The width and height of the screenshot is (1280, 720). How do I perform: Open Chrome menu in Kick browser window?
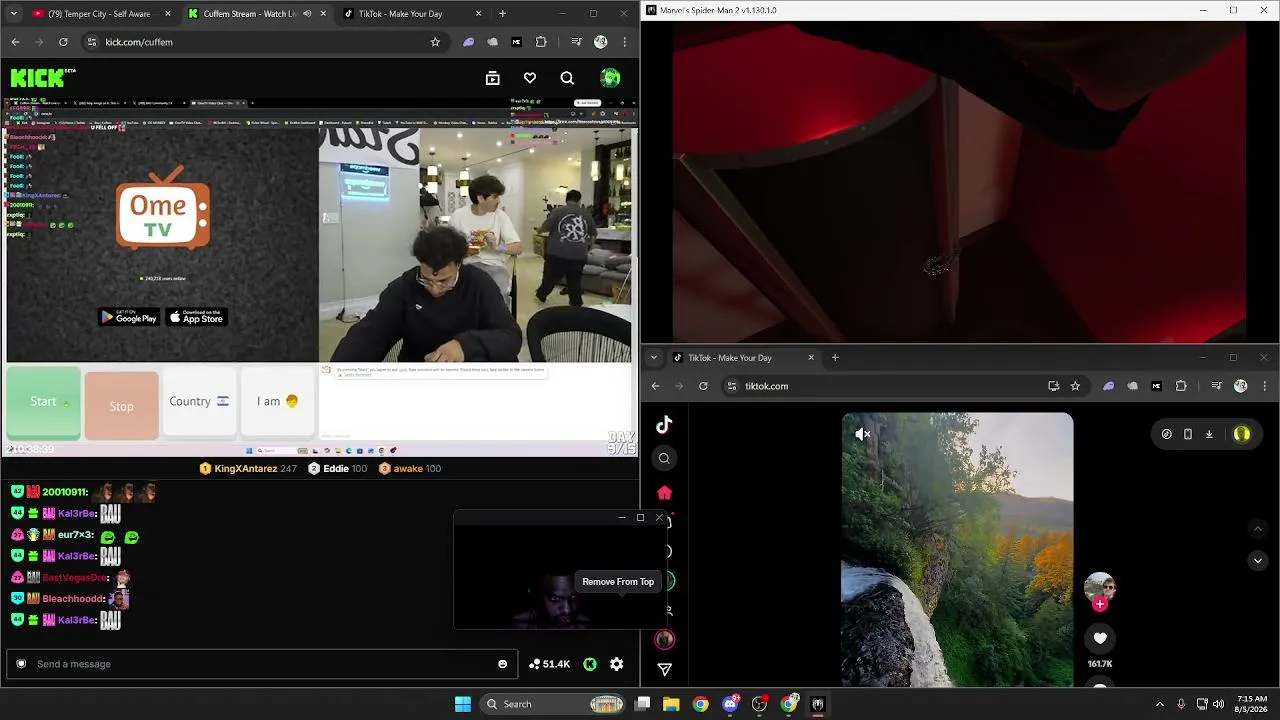(625, 42)
